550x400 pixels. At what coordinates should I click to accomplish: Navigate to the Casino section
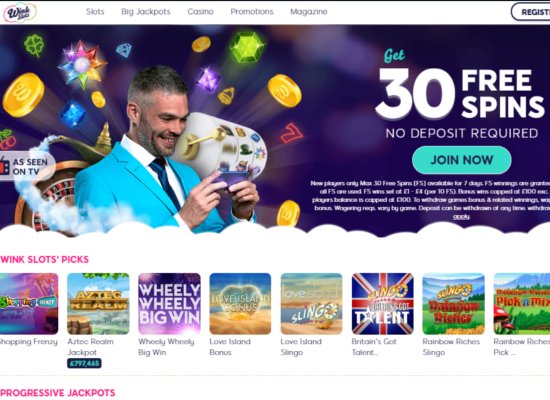click(x=200, y=12)
